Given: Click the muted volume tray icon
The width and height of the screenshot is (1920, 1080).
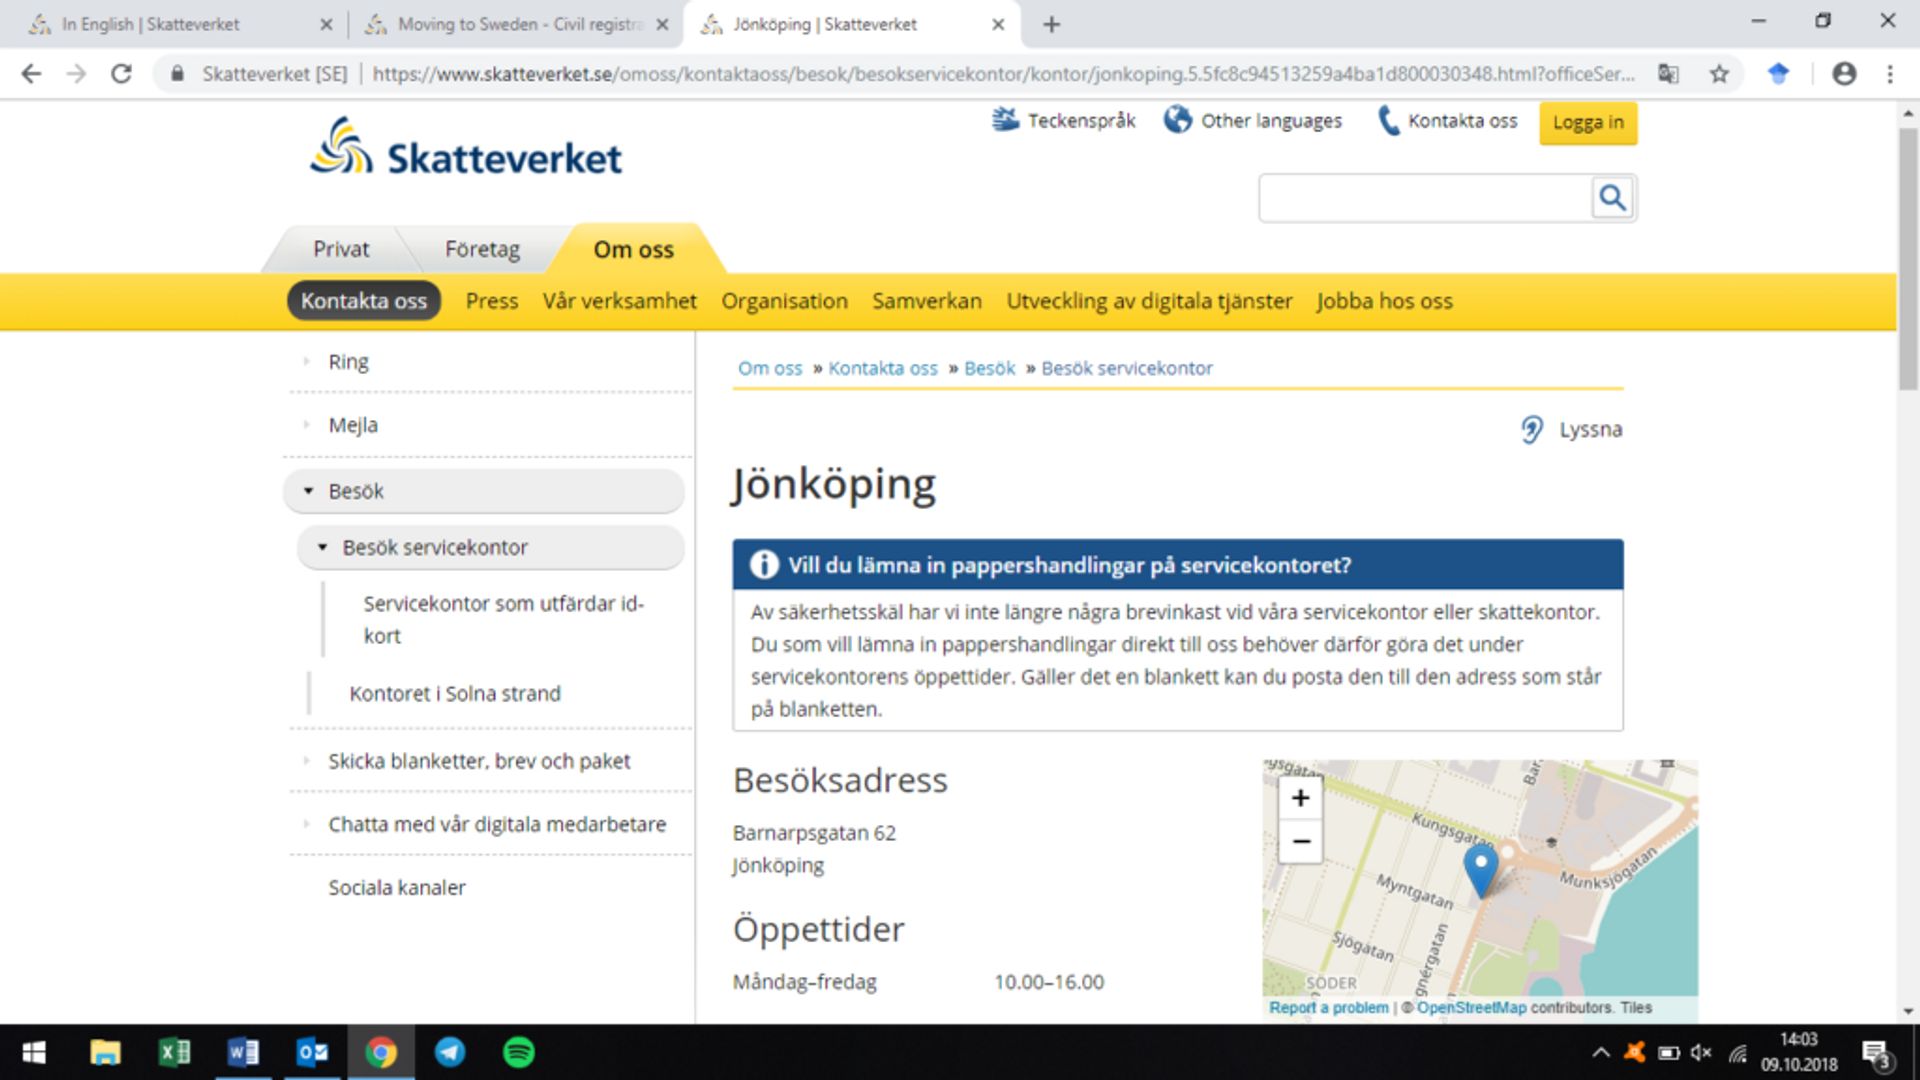Looking at the screenshot, I should pos(1701,1052).
